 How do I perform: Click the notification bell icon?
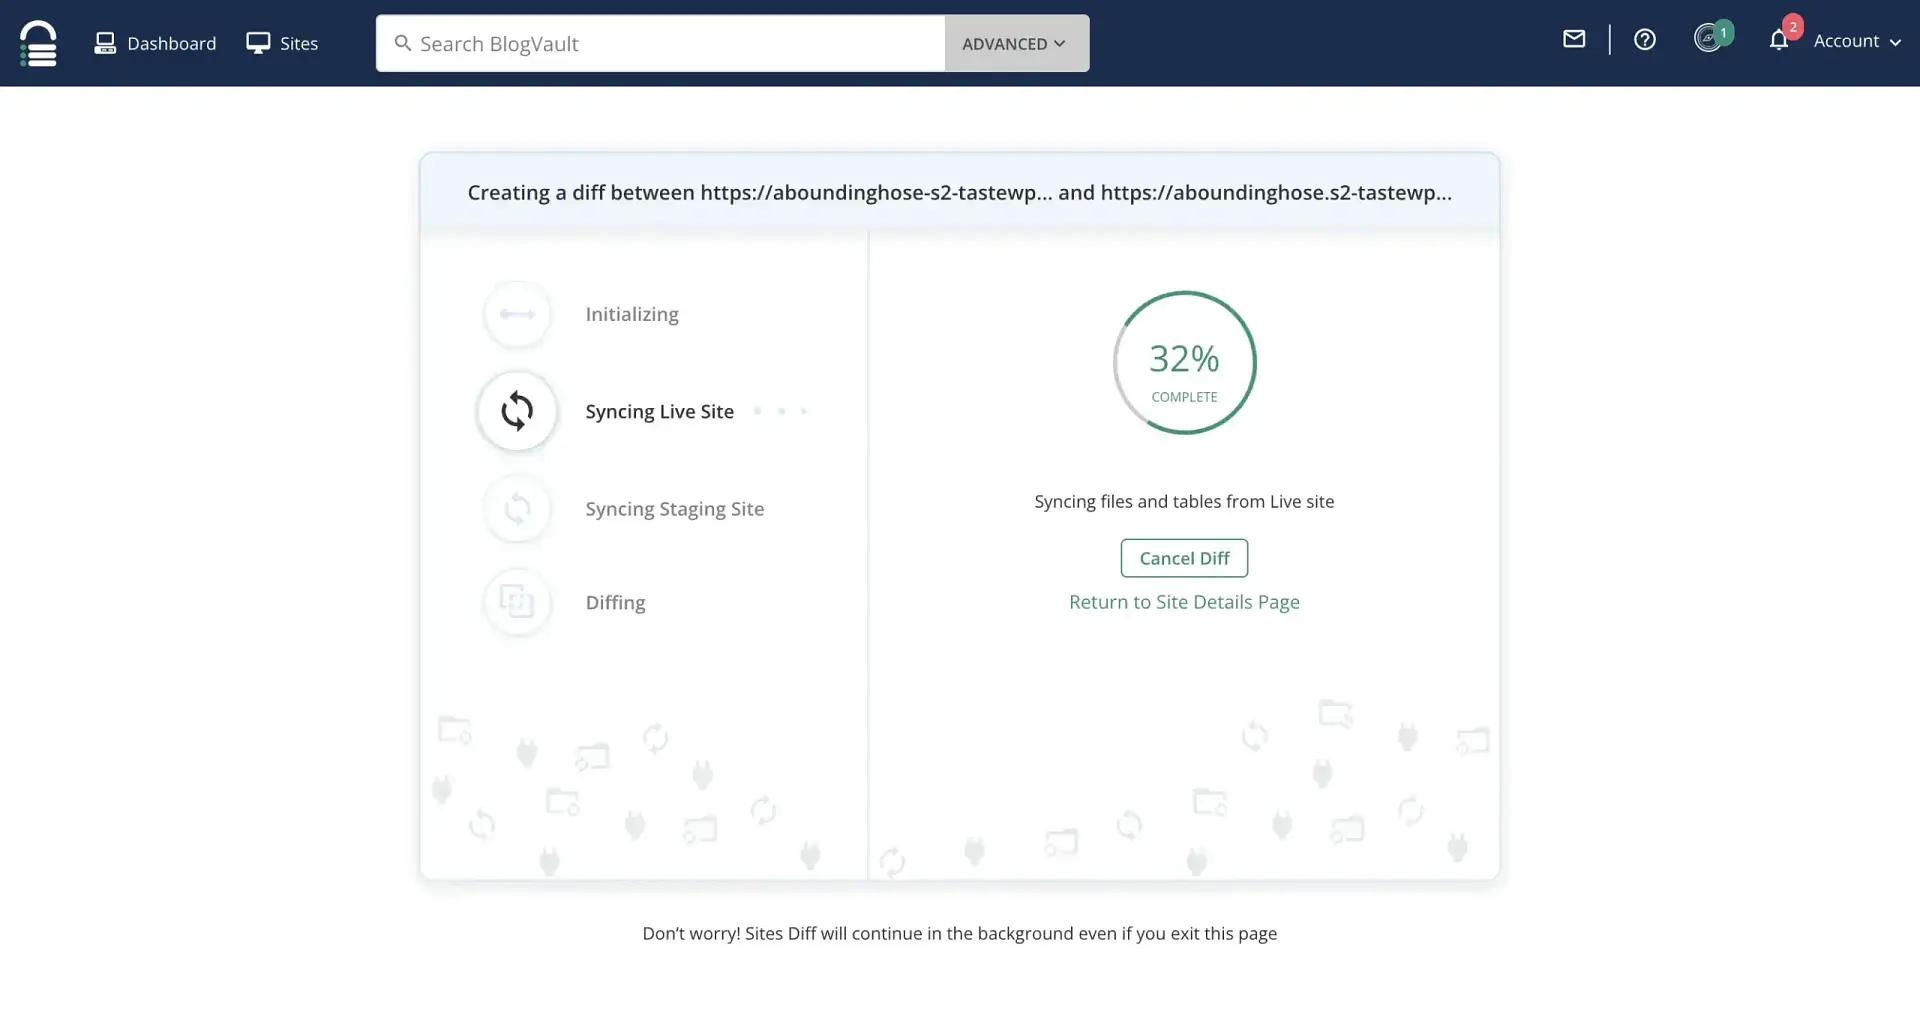click(1780, 41)
